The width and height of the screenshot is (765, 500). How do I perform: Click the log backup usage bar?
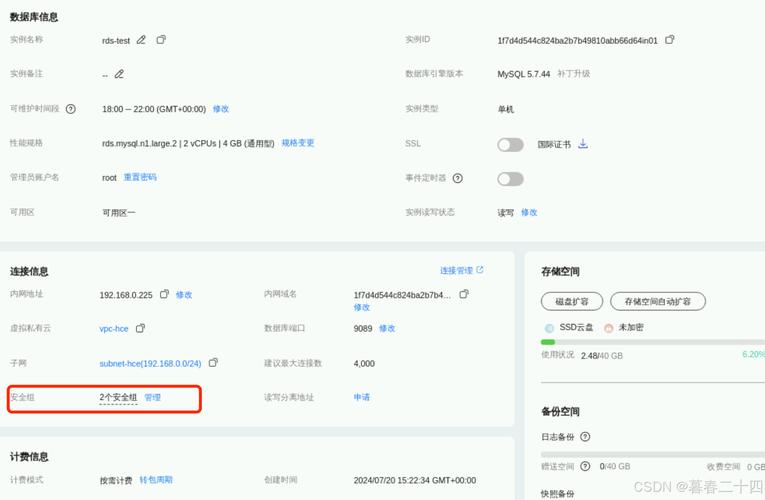point(653,454)
